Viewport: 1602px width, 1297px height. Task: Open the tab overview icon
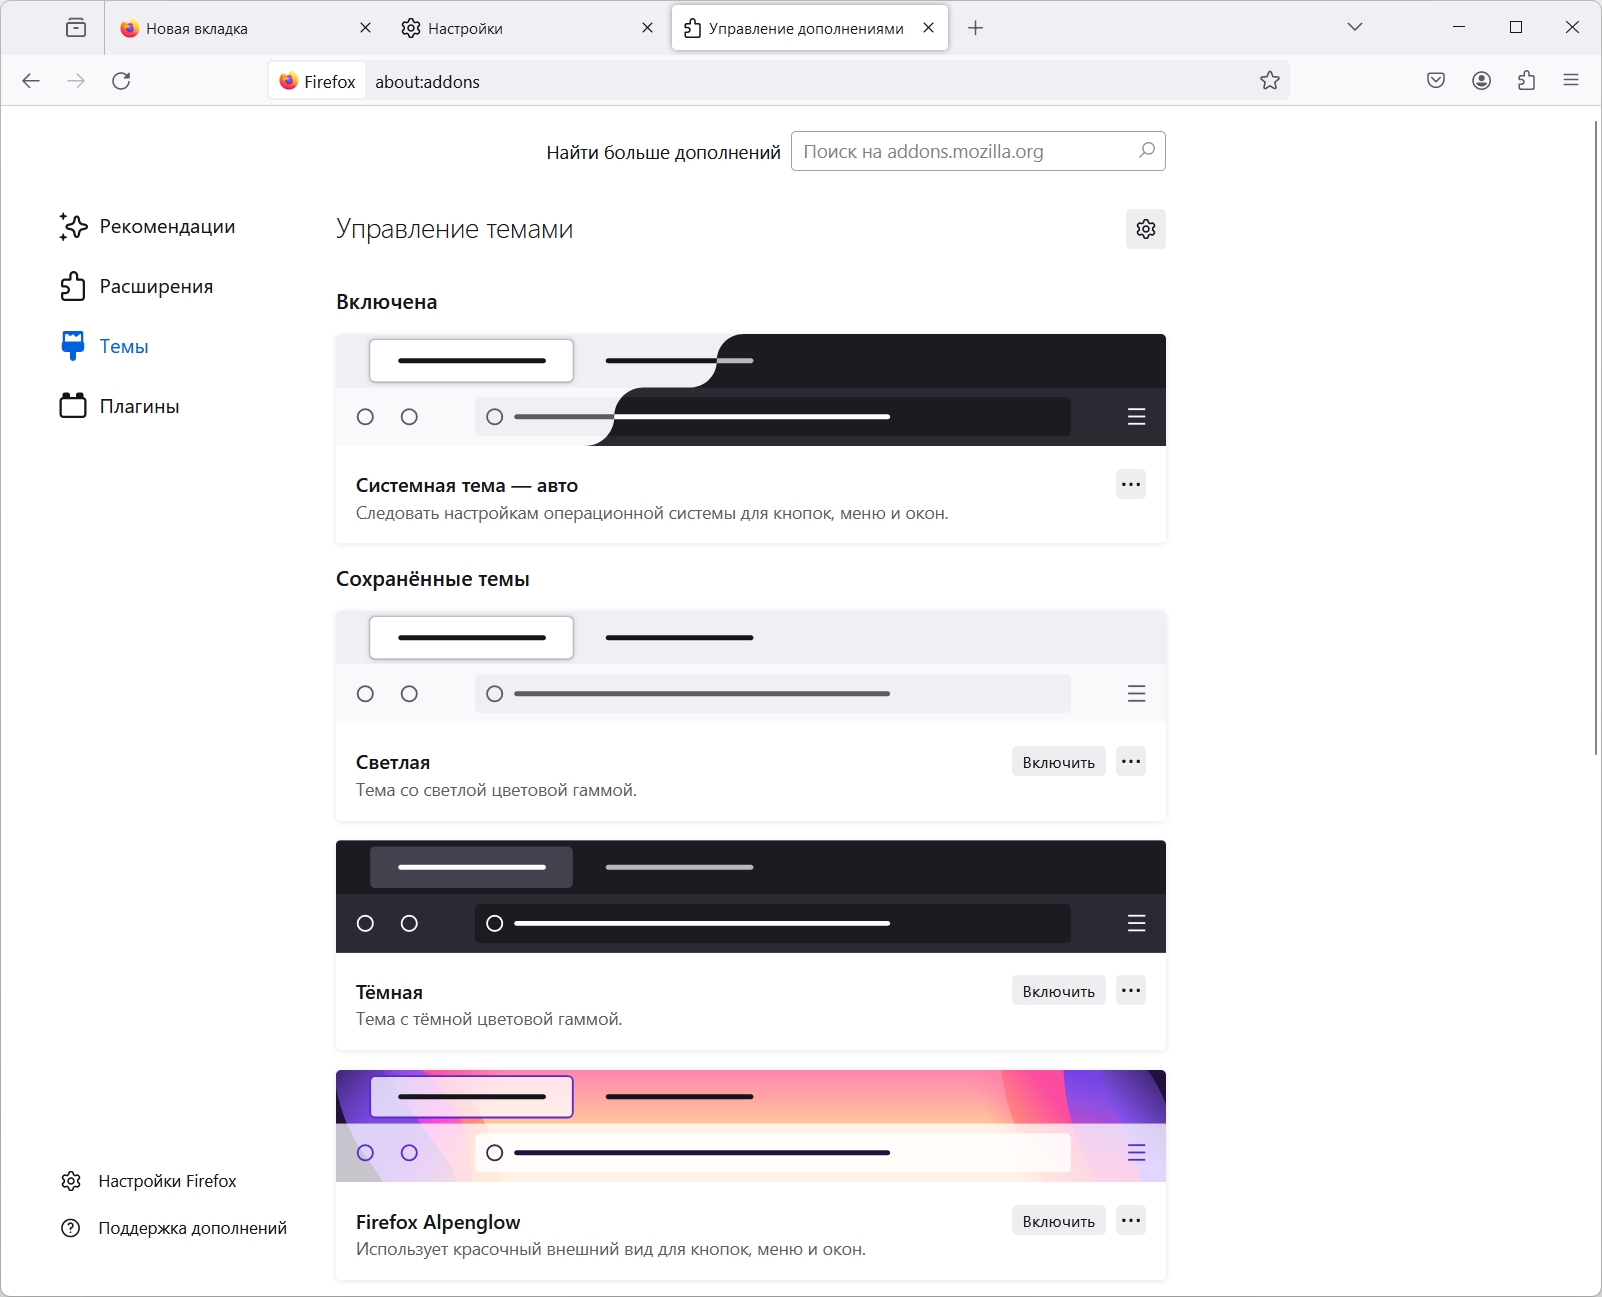click(x=76, y=28)
